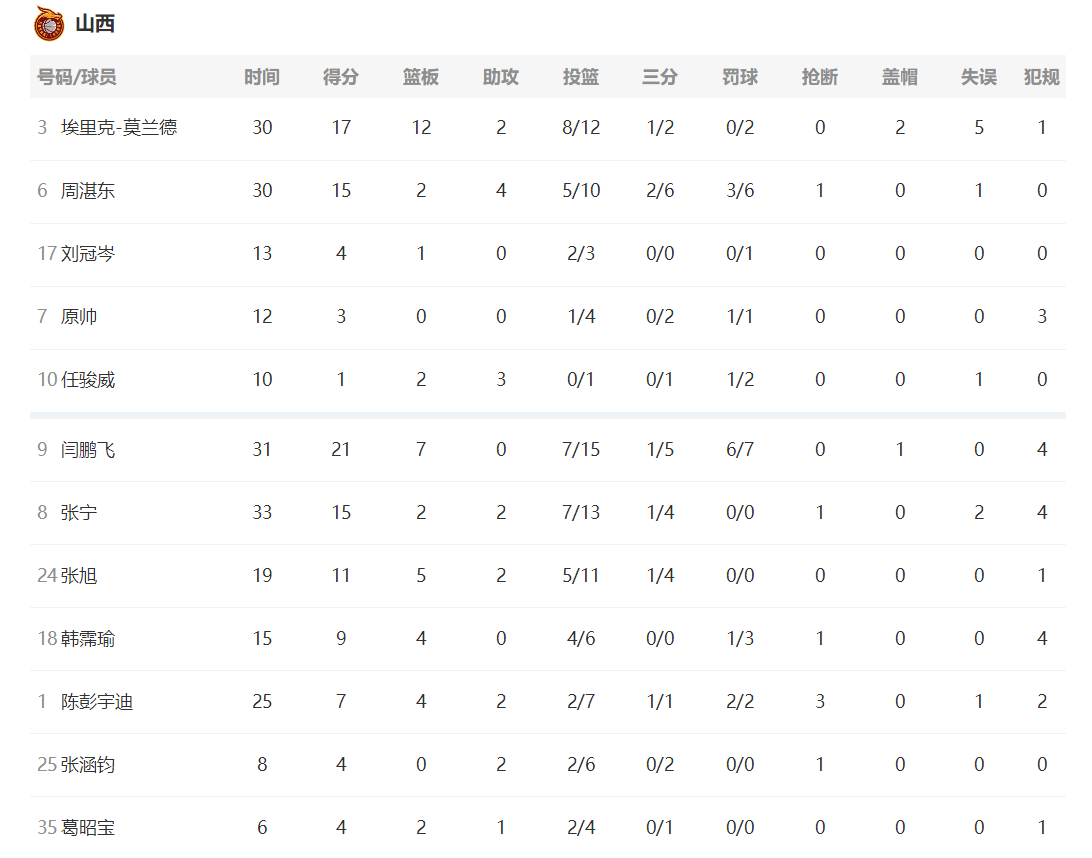Click player name 葛昭宝
This screenshot has width=1092, height=858.
click(88, 827)
